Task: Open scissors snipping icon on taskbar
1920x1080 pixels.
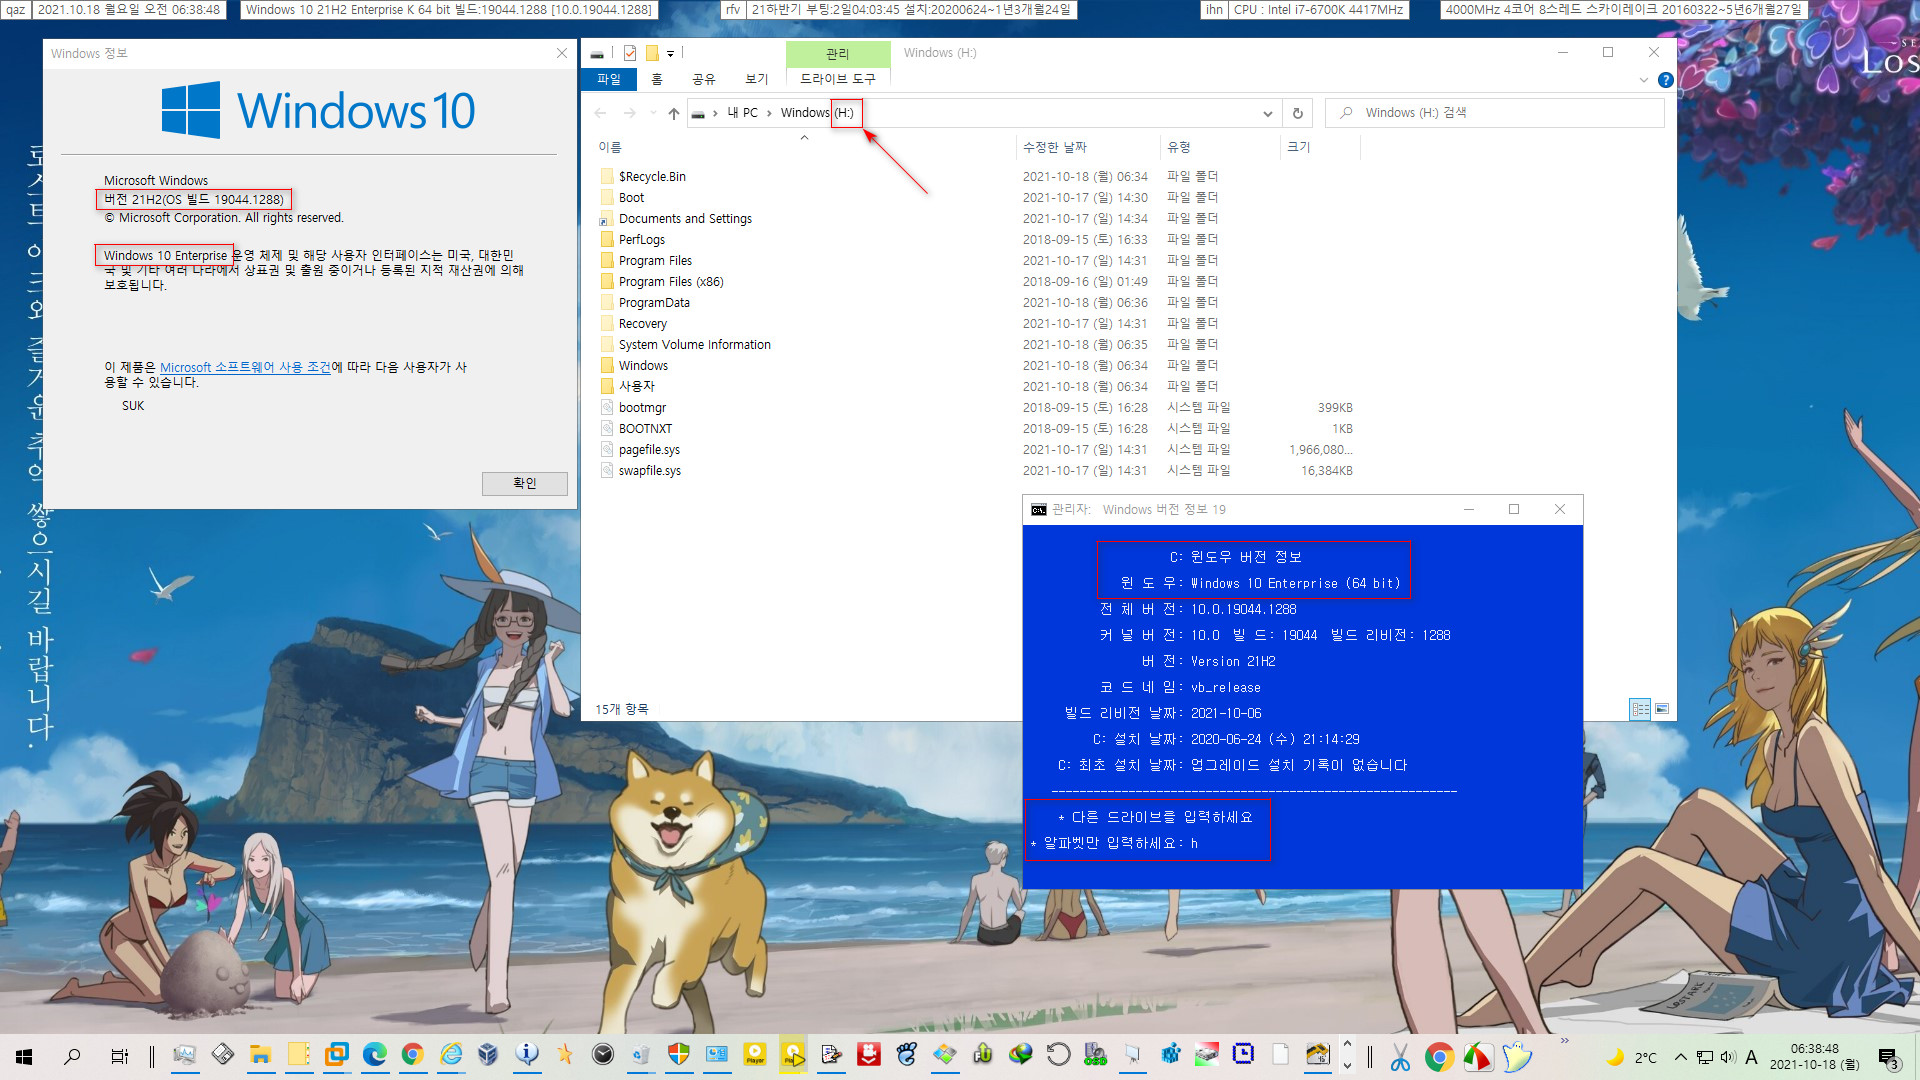Action: pos(1400,1056)
